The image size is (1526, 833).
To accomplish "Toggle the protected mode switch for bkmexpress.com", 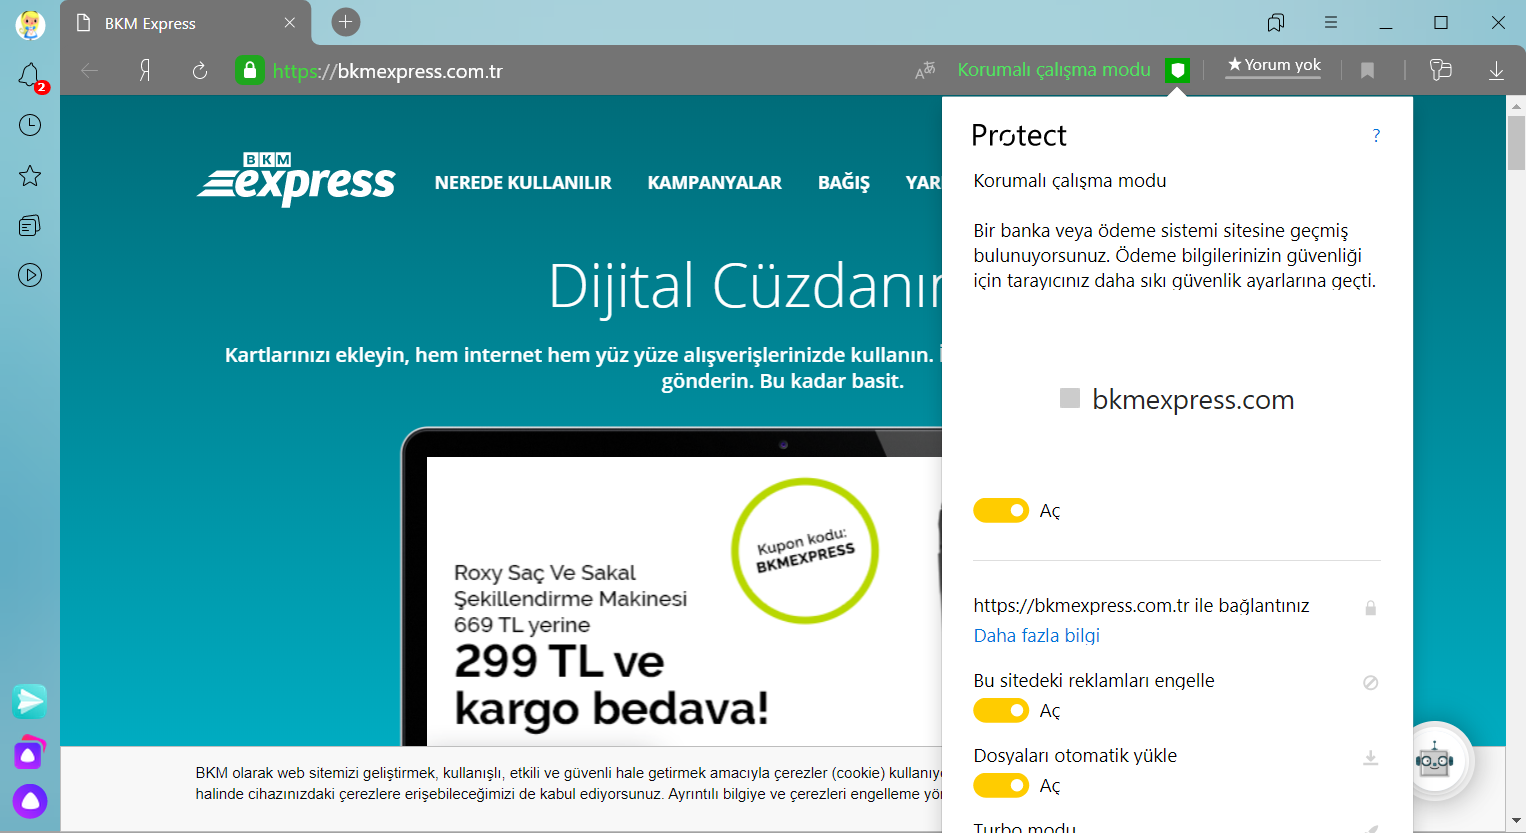I will [x=1001, y=511].
